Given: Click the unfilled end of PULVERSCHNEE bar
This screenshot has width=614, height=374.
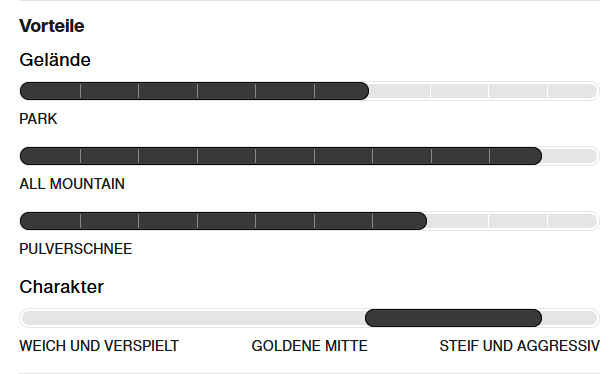Looking at the screenshot, I should click(x=513, y=221).
